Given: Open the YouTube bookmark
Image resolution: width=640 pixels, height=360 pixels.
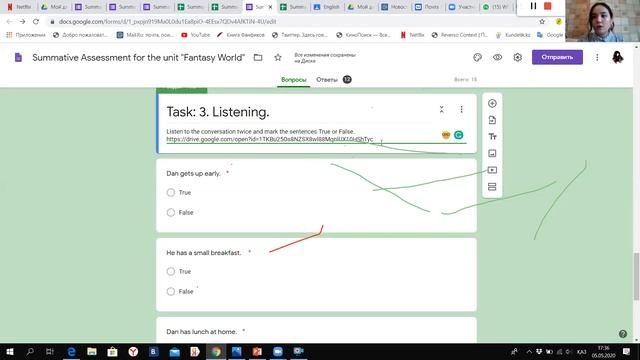Looking at the screenshot, I should (196, 35).
